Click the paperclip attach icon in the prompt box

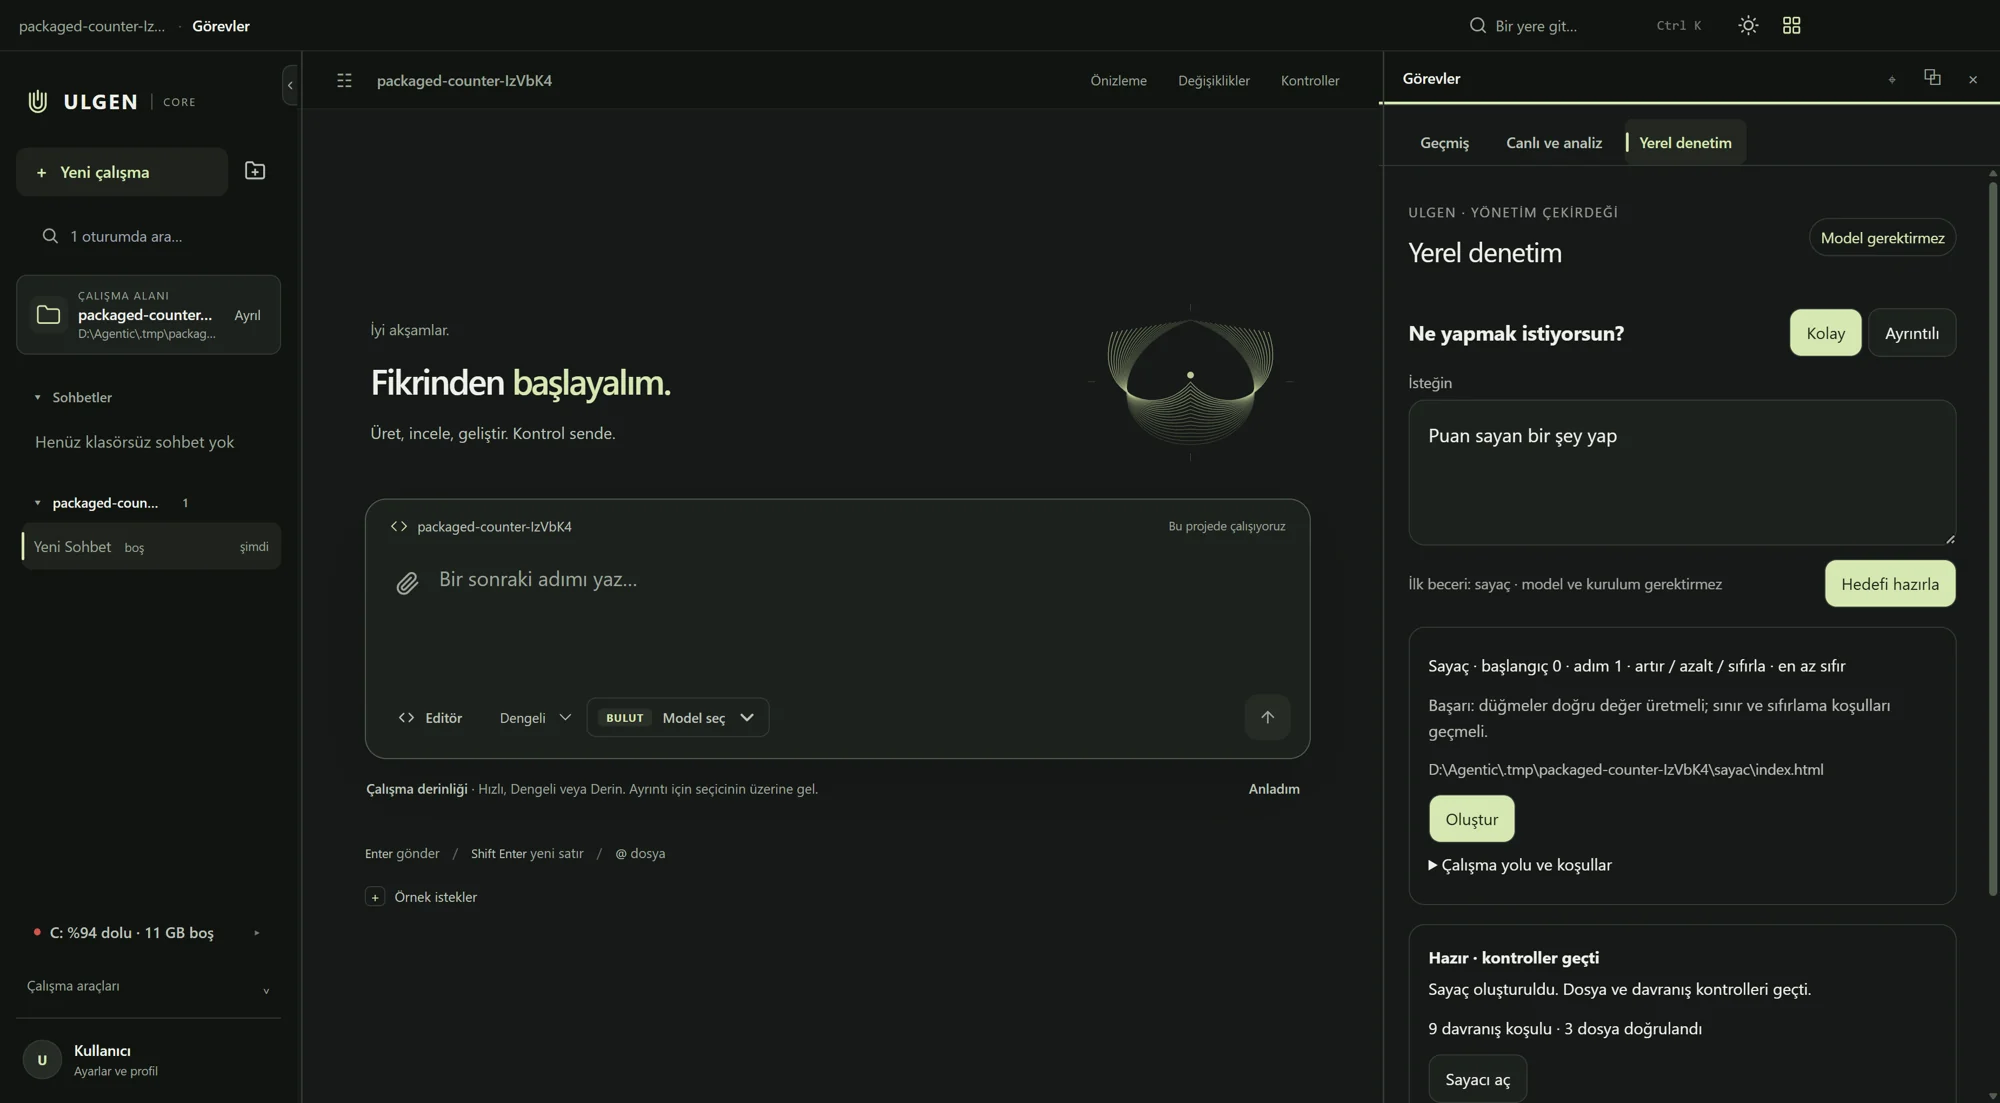click(407, 583)
